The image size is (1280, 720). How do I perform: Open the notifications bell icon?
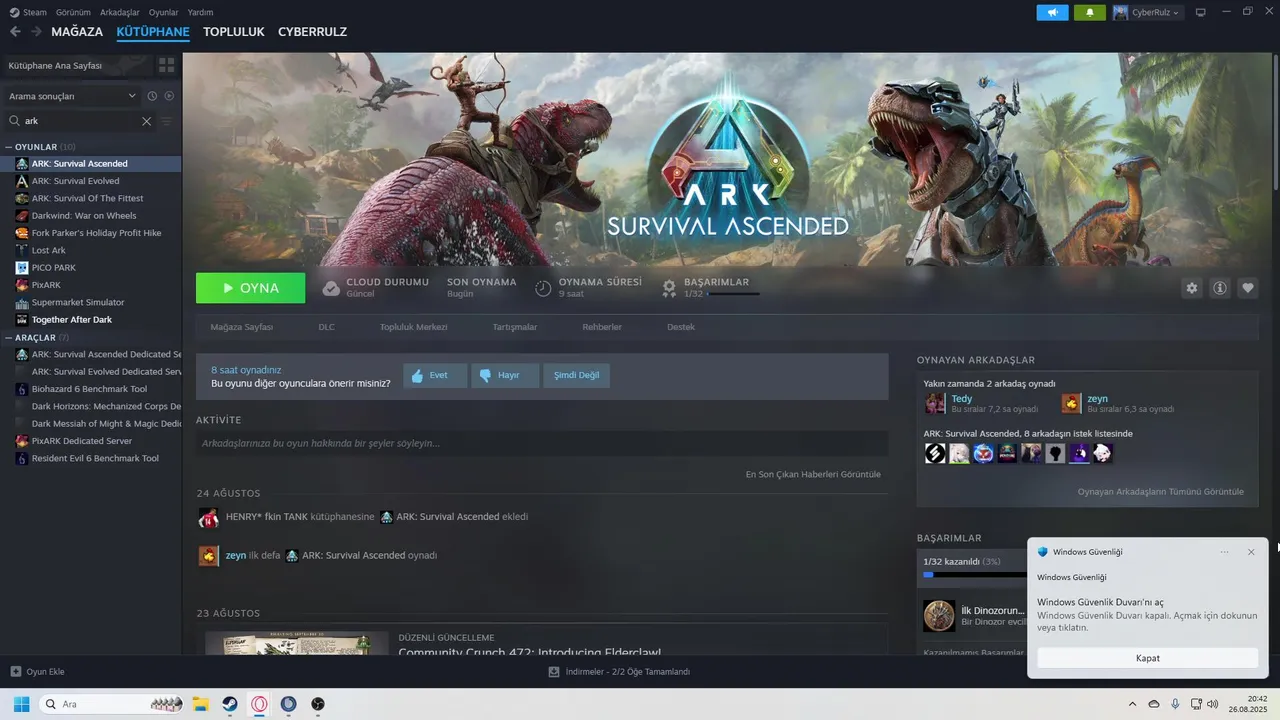pos(1090,12)
